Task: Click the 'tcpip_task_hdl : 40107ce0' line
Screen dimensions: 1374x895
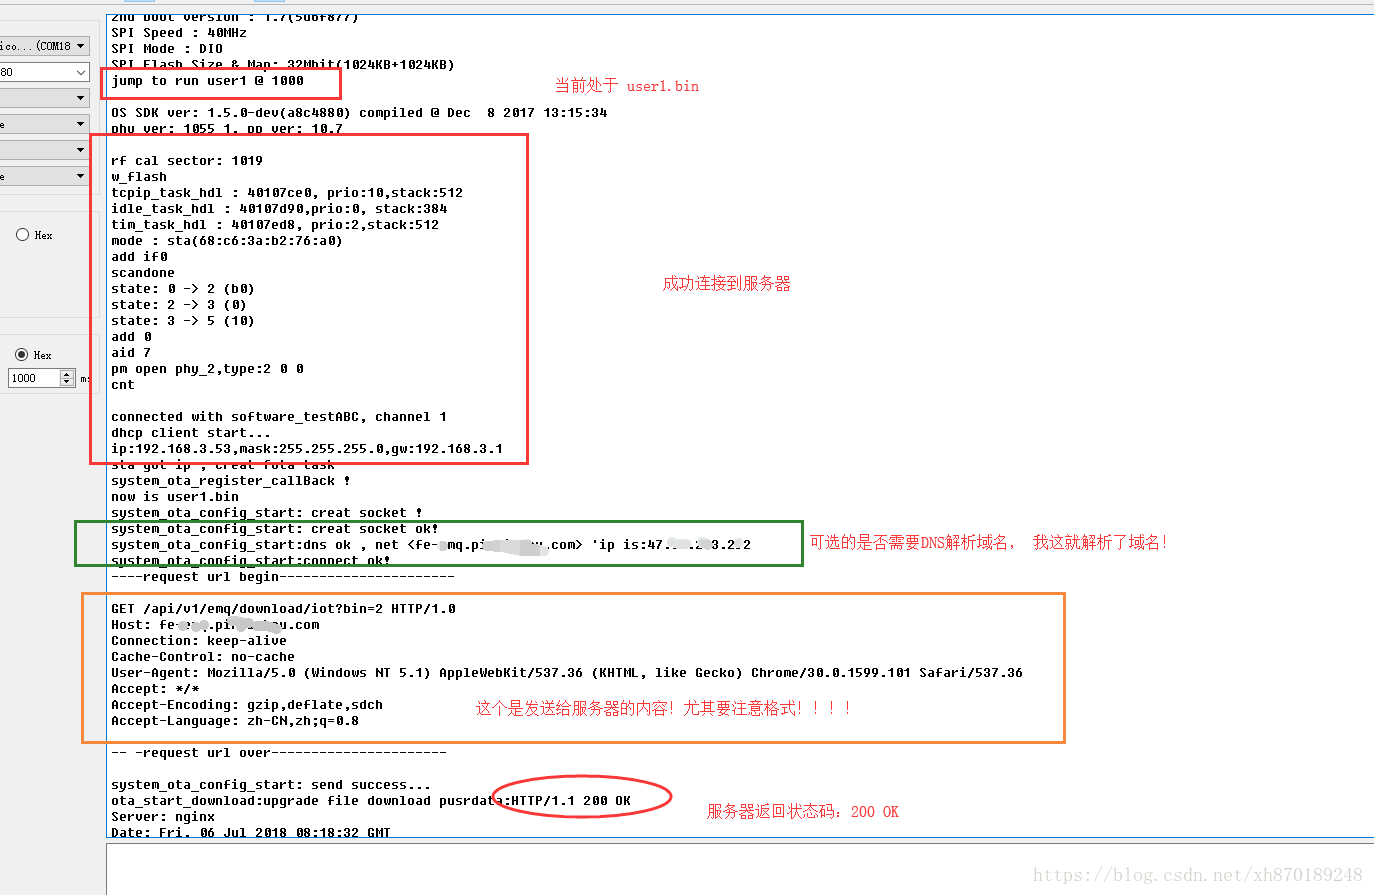Action: coord(287,193)
